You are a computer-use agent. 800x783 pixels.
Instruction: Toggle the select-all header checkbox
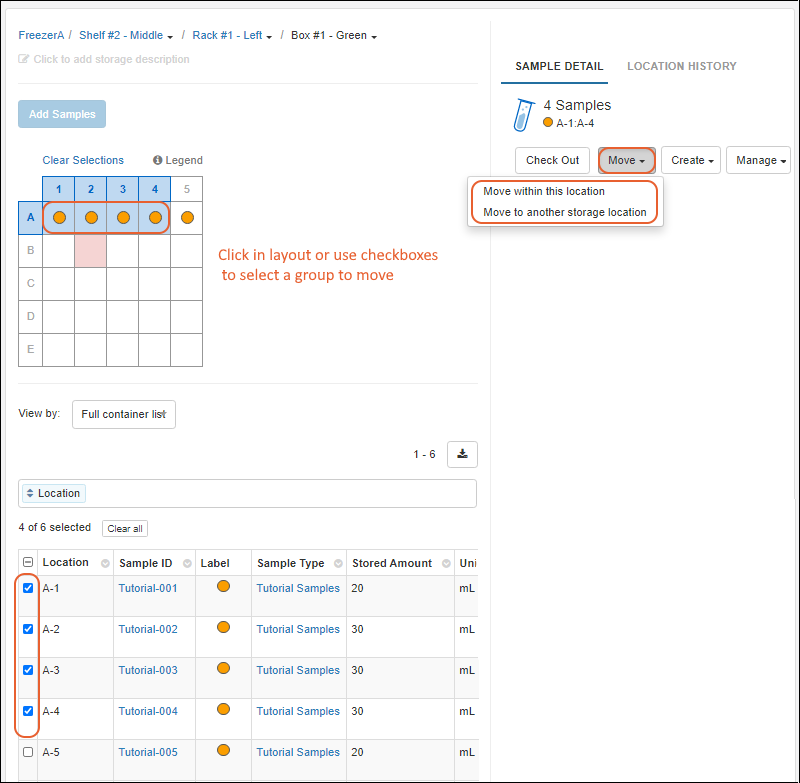point(28,563)
